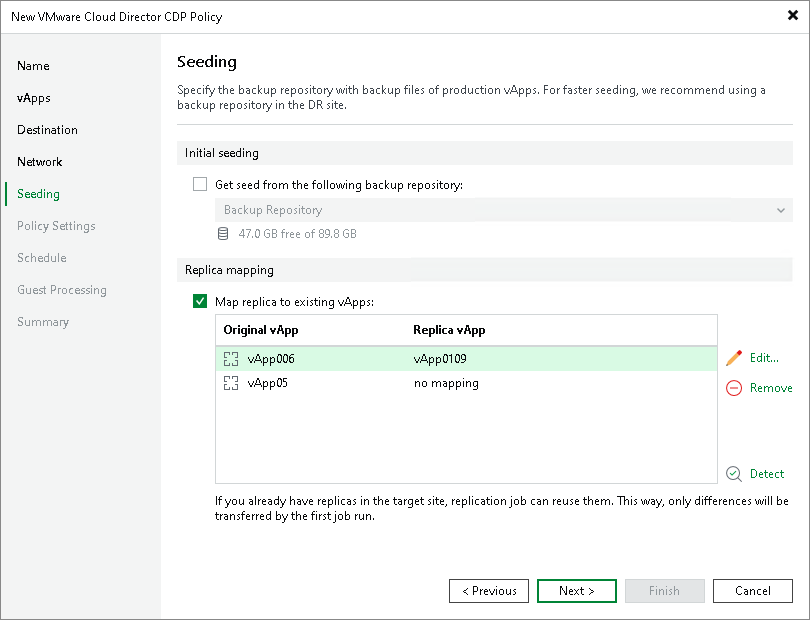Click the Replica mapping section header
This screenshot has width=810, height=620.
coord(485,270)
